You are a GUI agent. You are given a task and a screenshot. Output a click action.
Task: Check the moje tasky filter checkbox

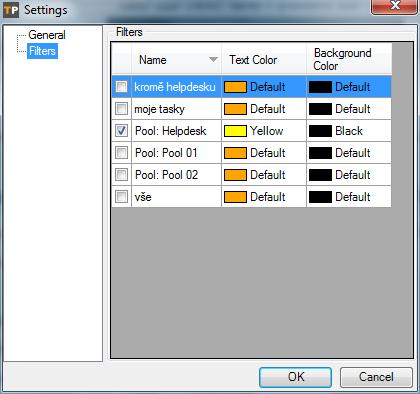click(121, 109)
